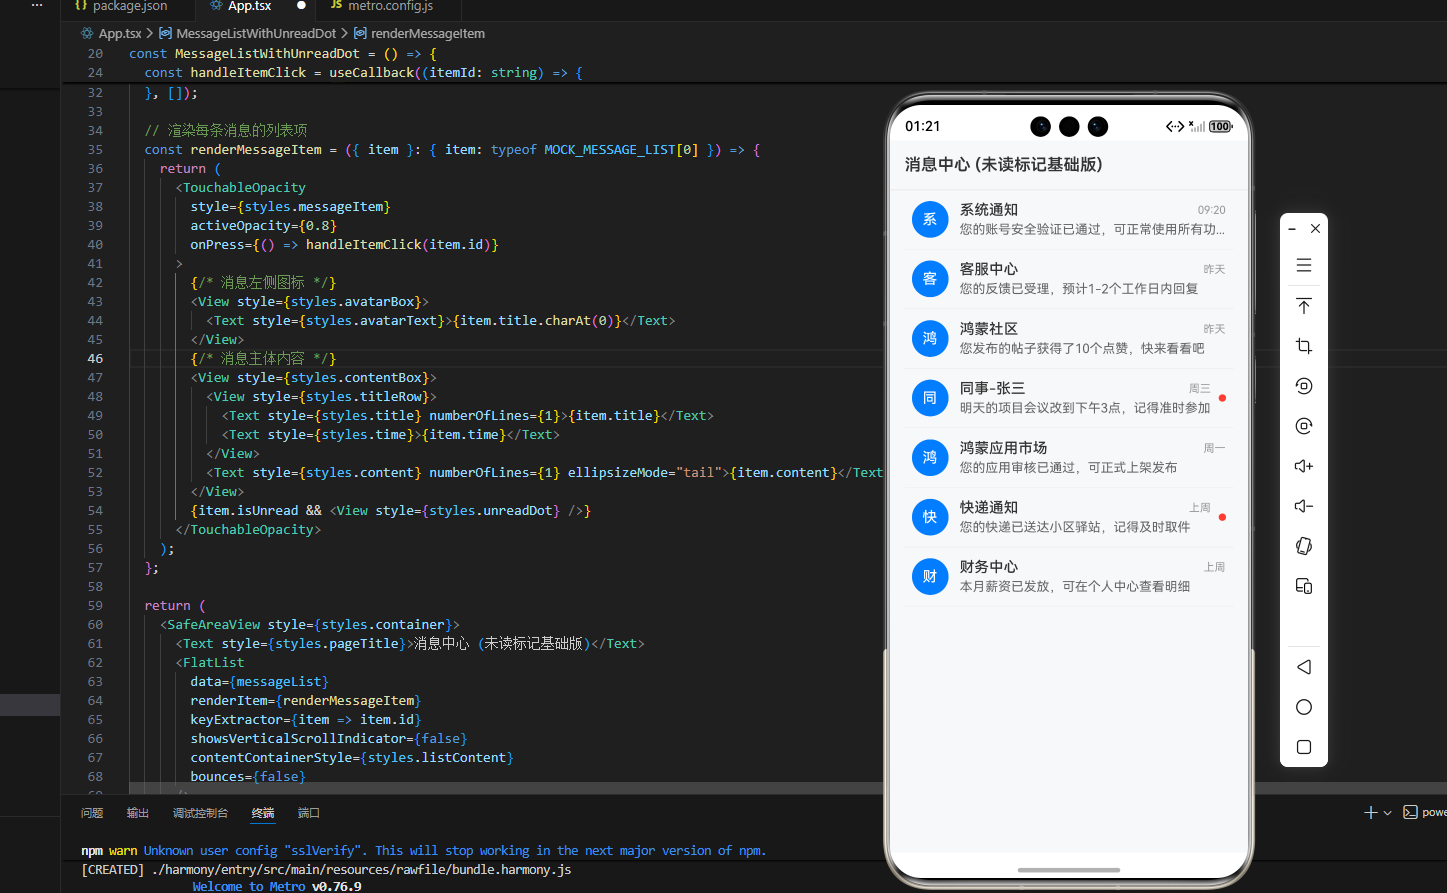1447x893 pixels.
Task: Open the 调试控制台 panel tab
Action: tap(200, 813)
